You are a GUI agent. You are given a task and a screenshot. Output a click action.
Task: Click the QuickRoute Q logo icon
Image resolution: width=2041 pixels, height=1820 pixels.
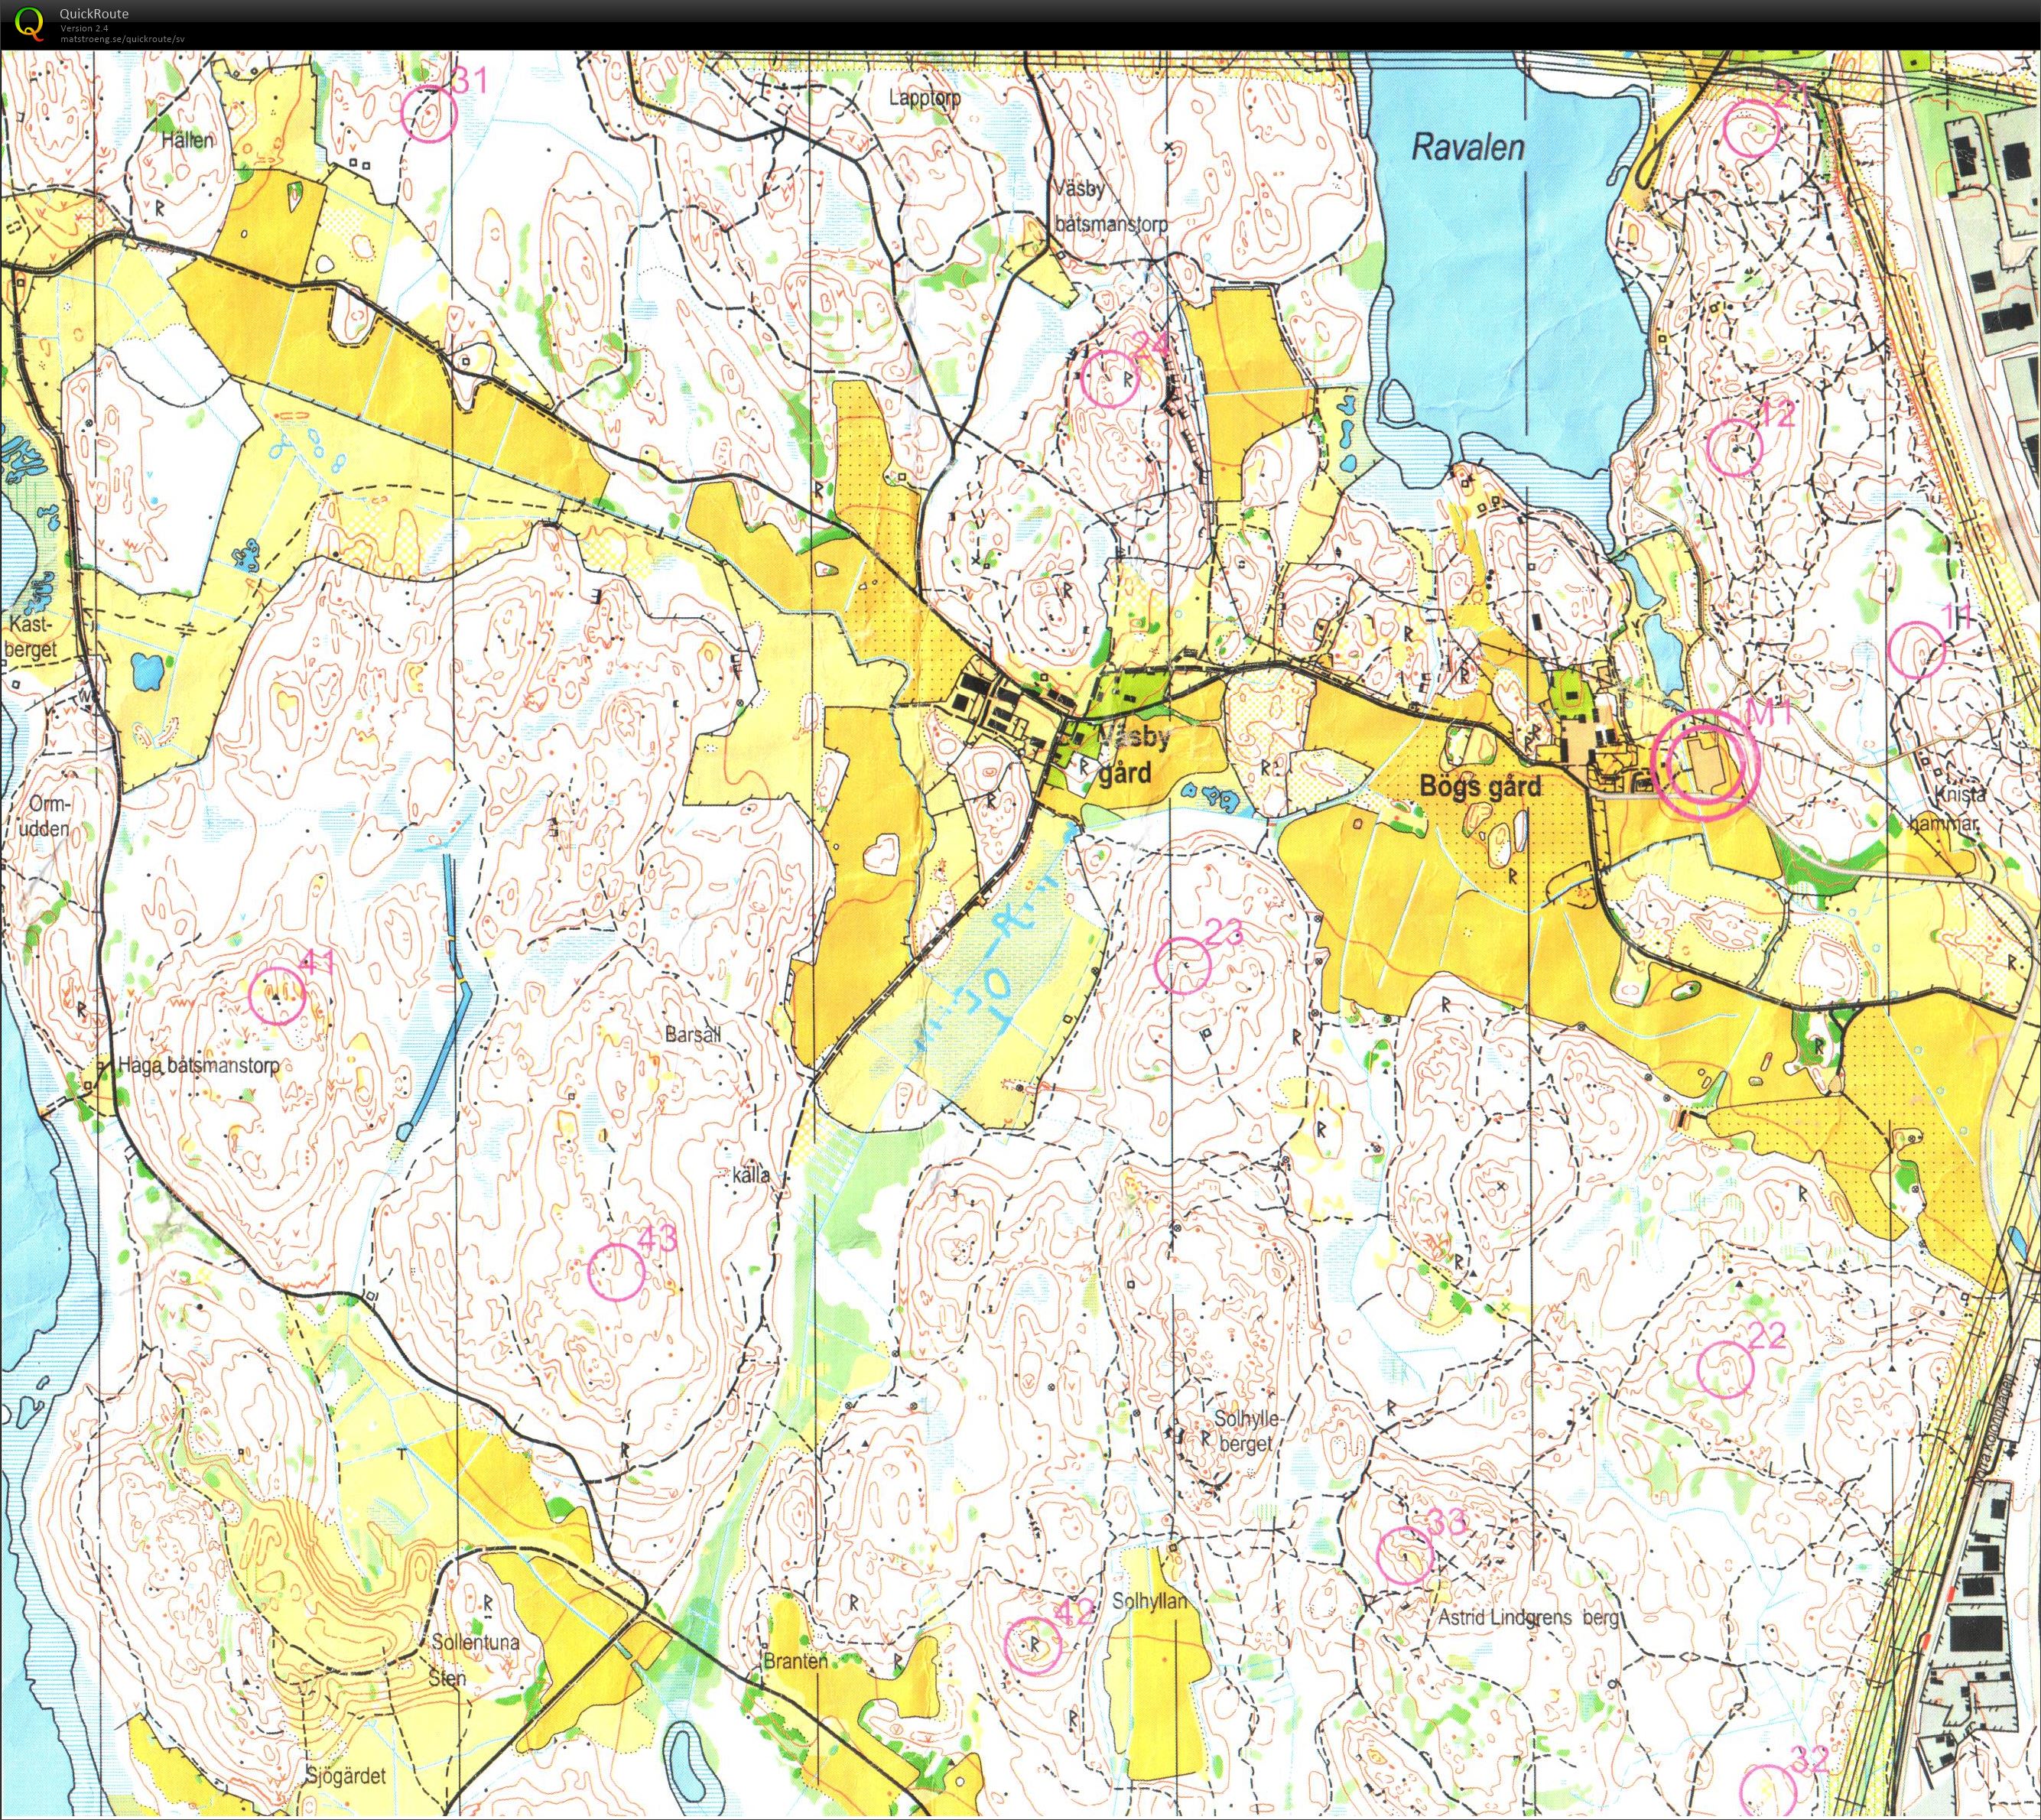click(30, 23)
